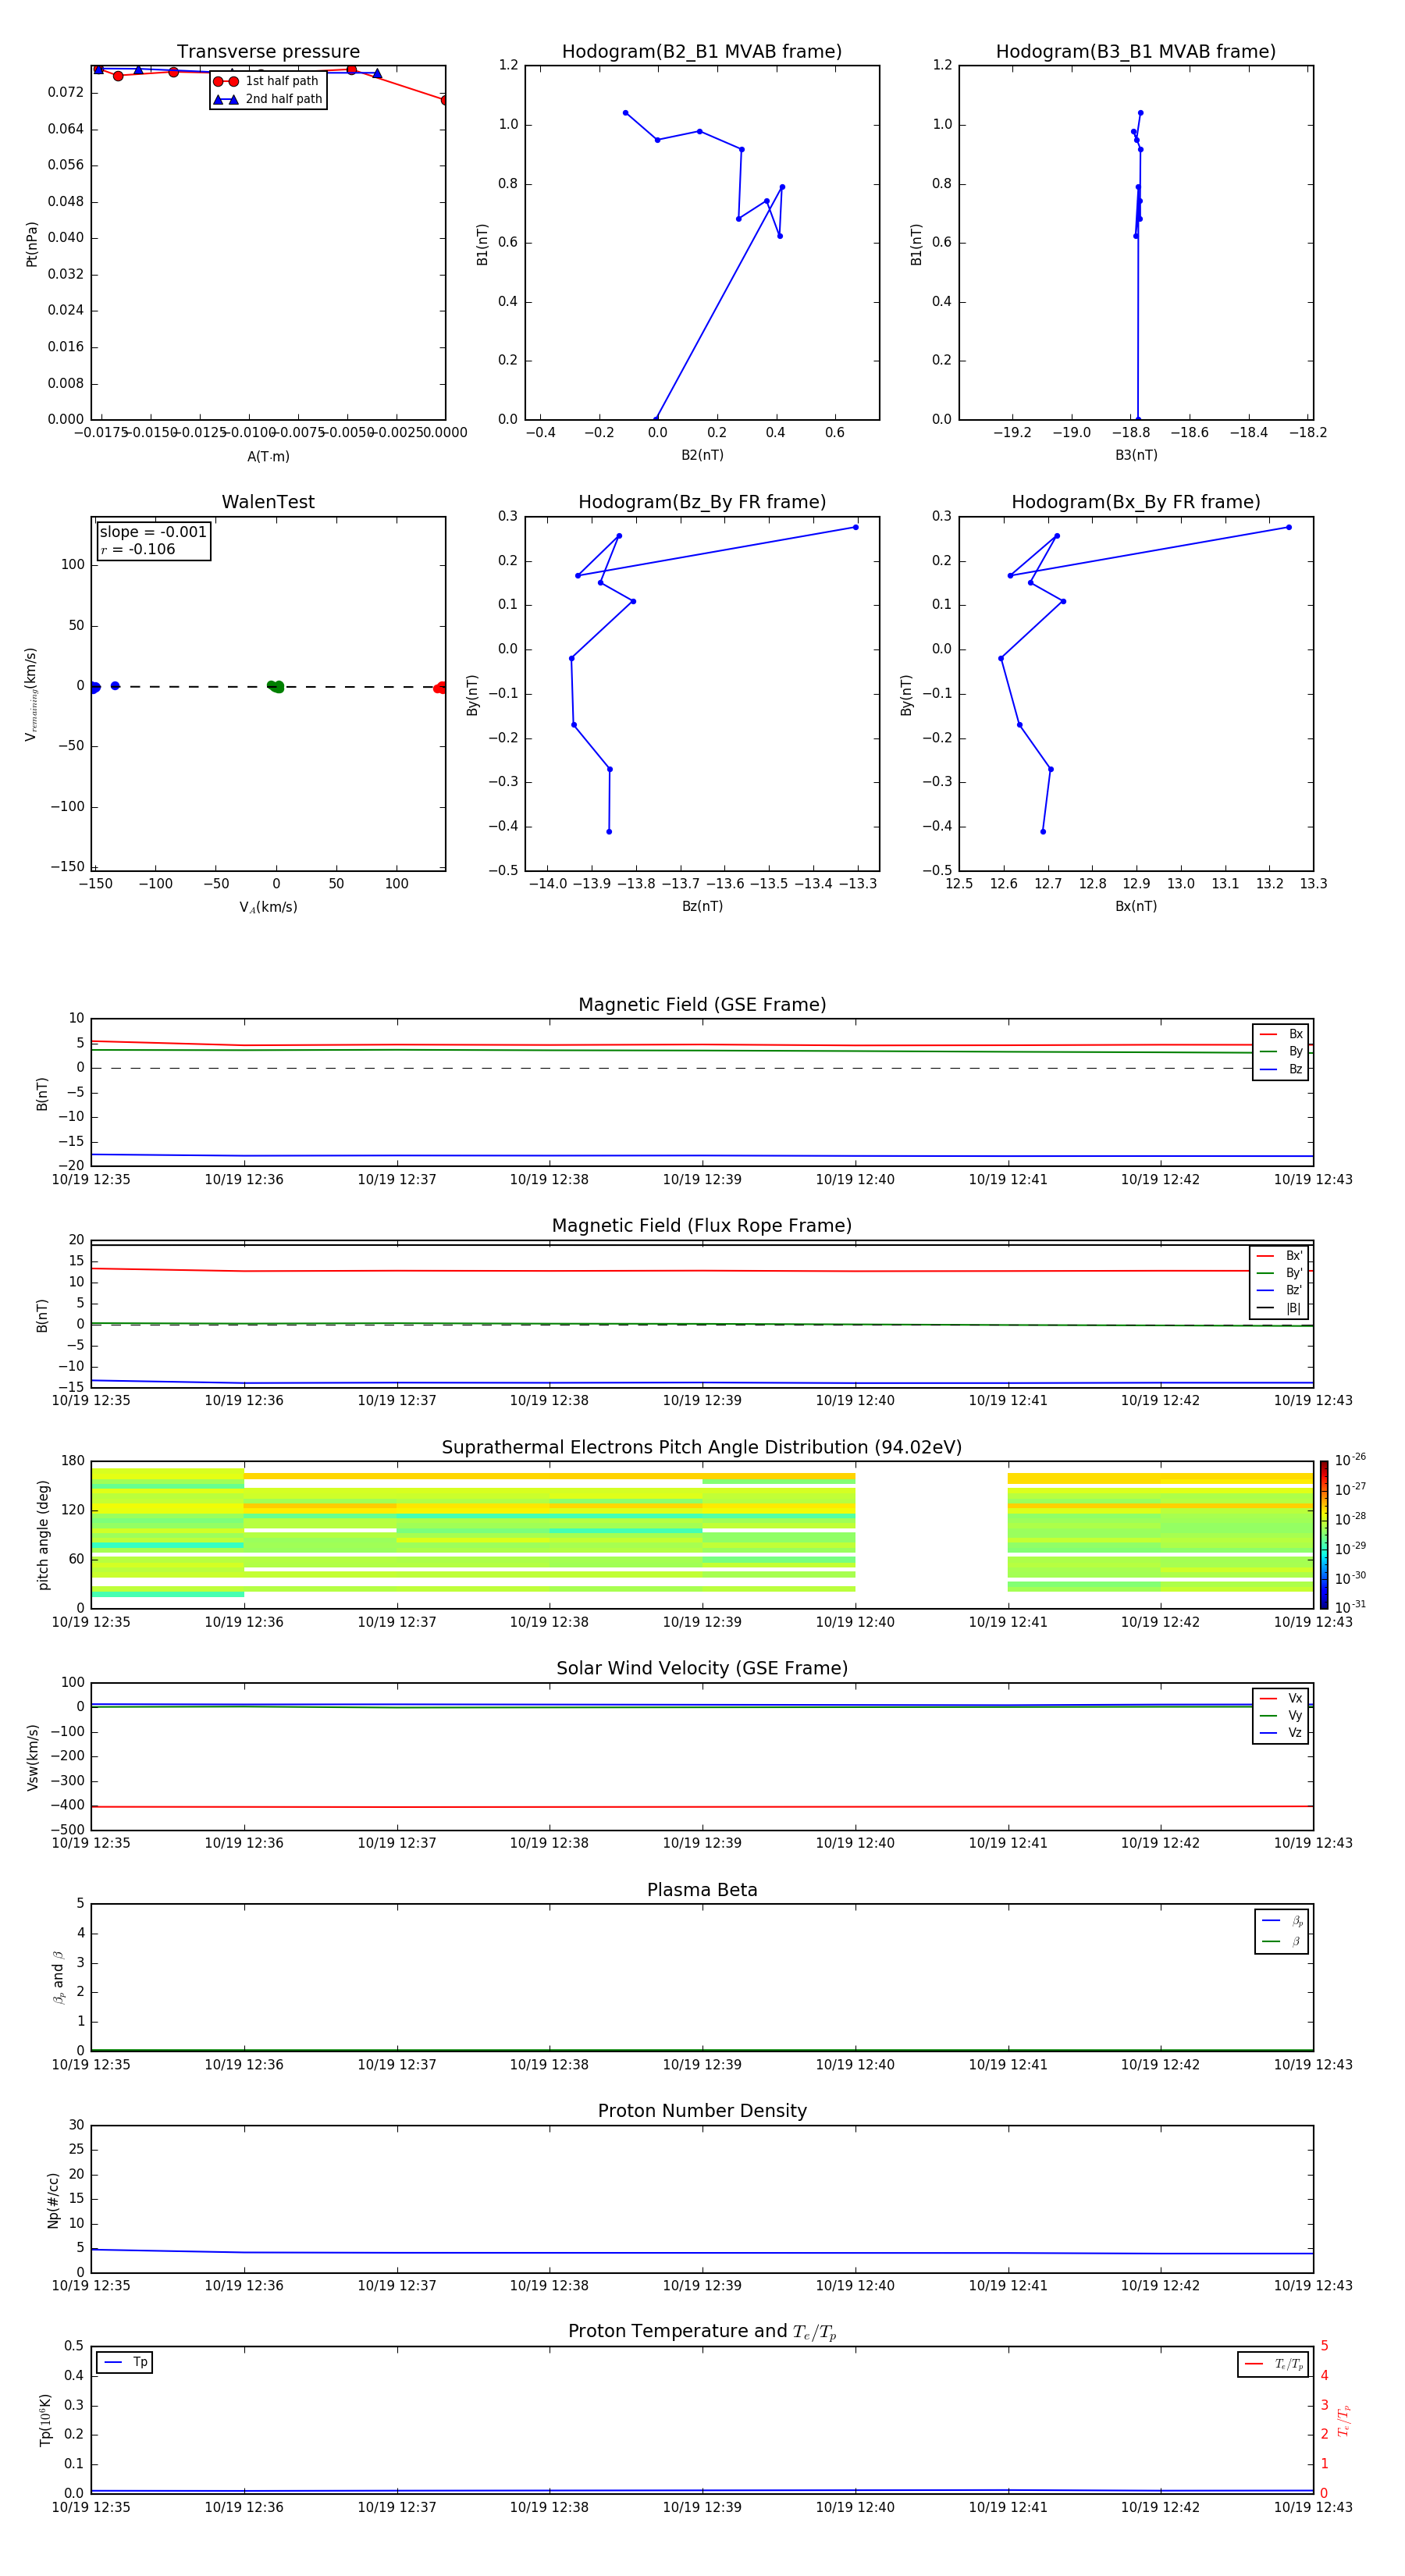Viewport: 1405px width, 2576px height.
Task: Click the pitch angle colorbar
Action: pos(1324,1535)
